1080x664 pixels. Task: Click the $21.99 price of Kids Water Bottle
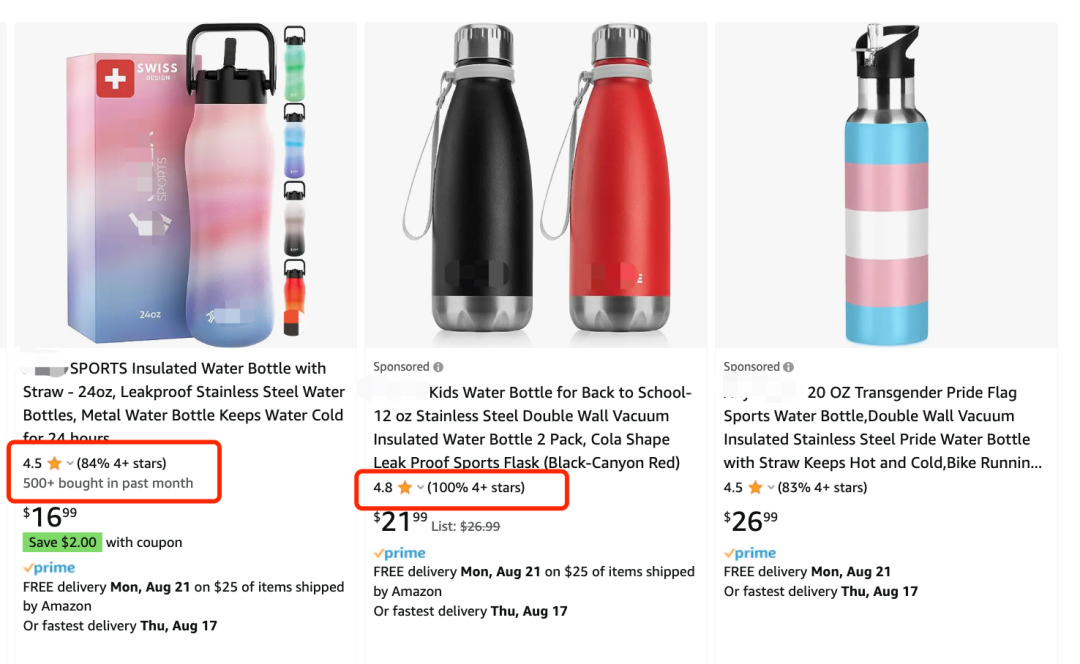(400, 521)
